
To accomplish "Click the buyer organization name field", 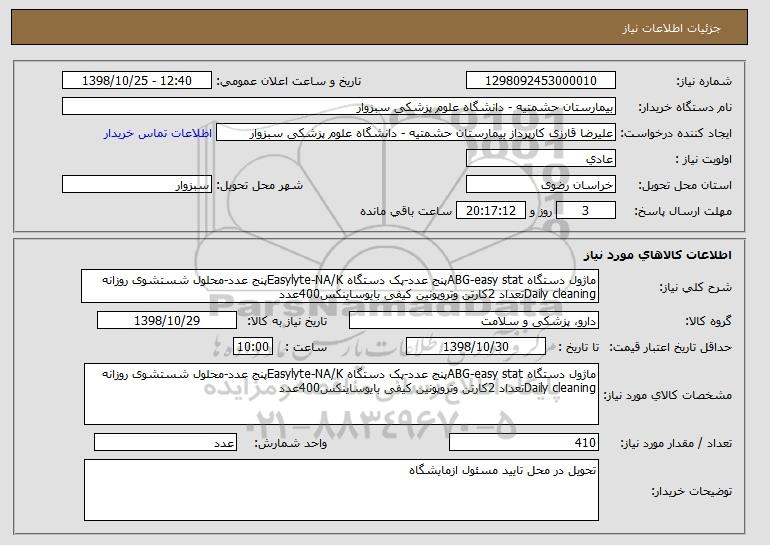I will coord(339,107).
